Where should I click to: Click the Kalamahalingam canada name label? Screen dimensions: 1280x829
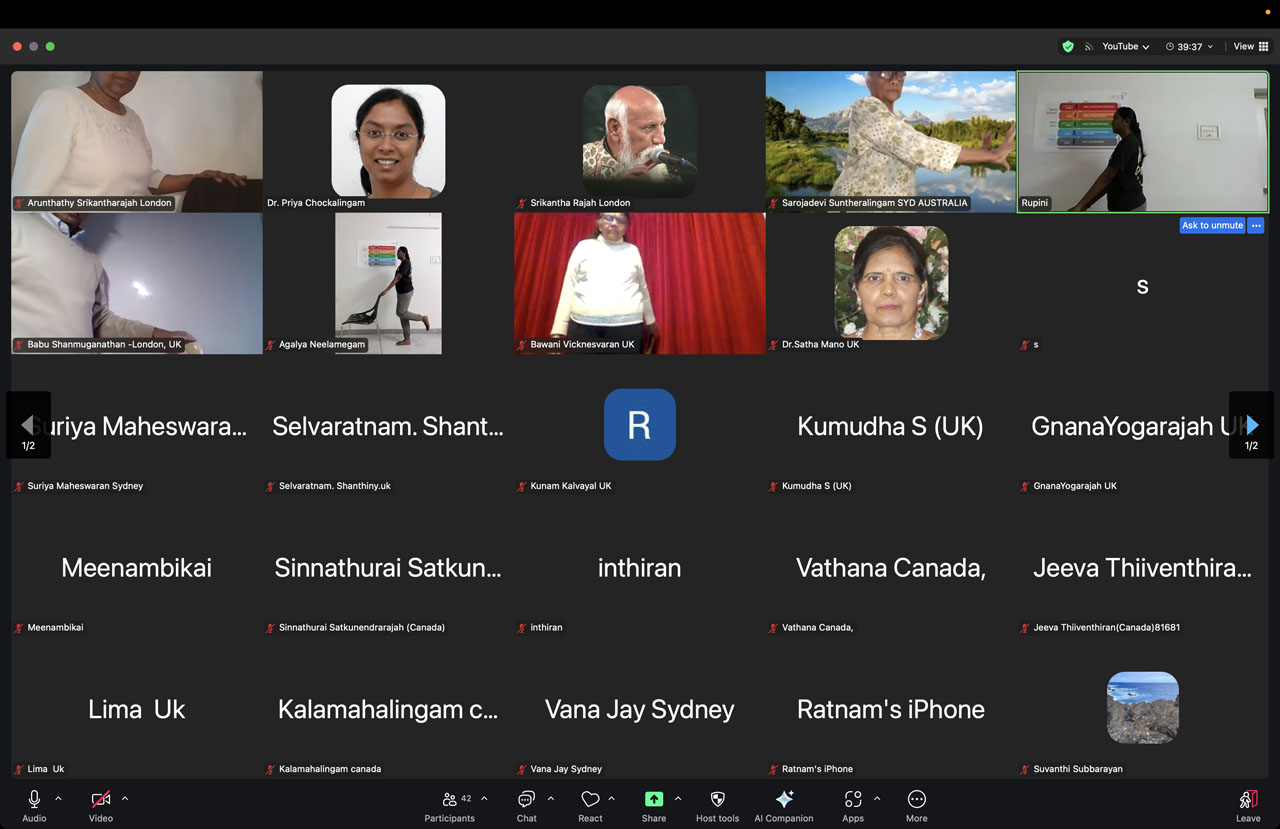(x=330, y=769)
